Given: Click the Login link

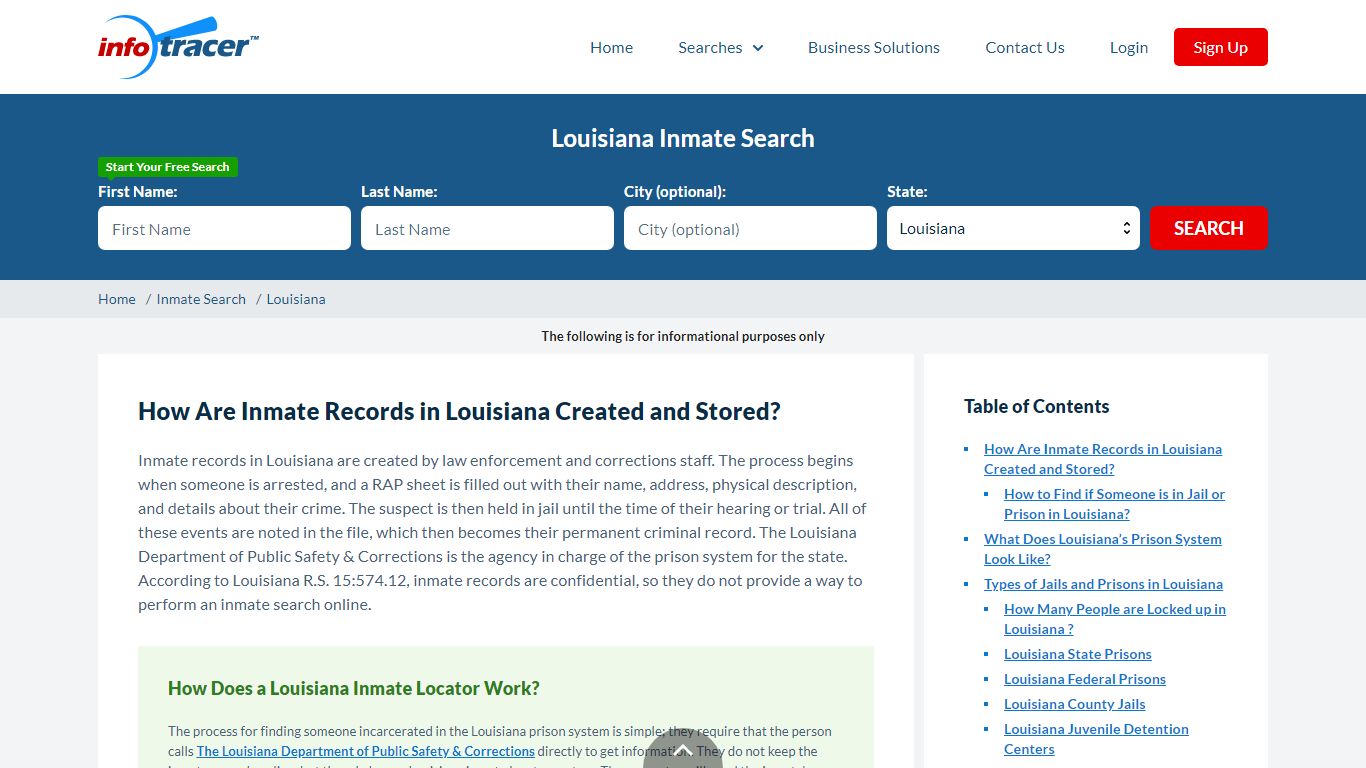Looking at the screenshot, I should (1128, 48).
